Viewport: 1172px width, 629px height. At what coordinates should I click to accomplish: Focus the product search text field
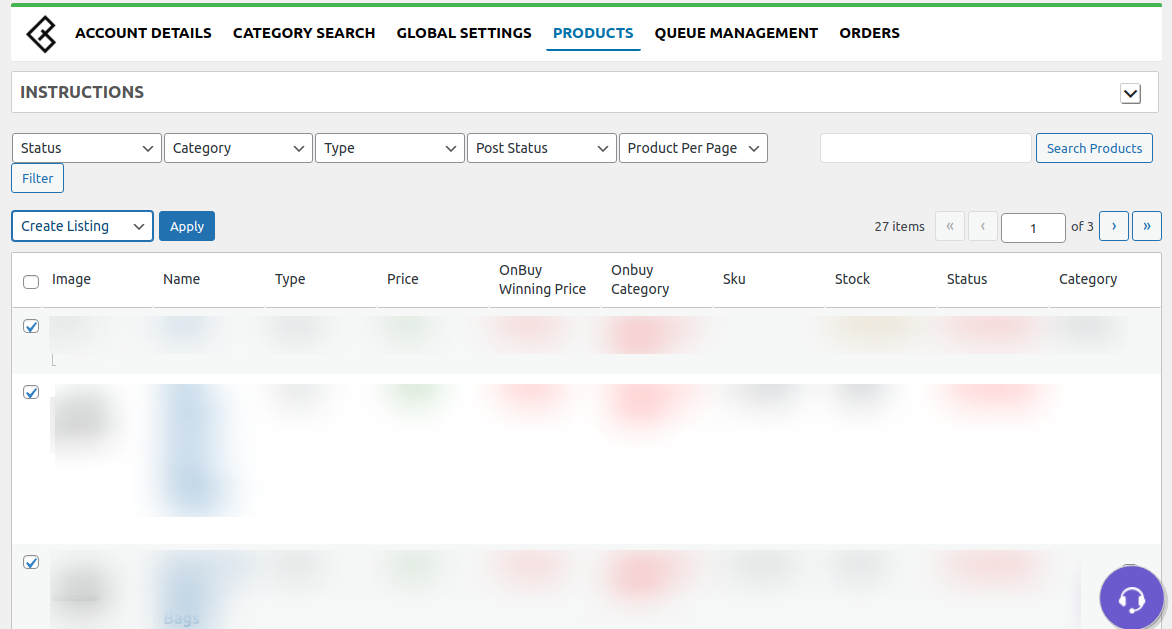pos(925,148)
